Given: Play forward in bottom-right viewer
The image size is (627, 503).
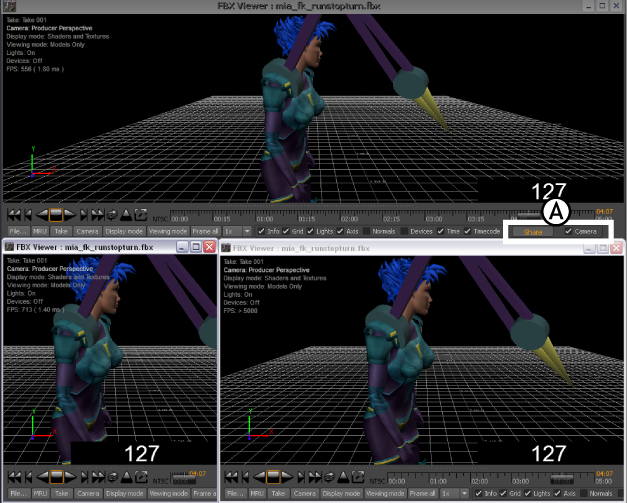Looking at the screenshot, I should pos(287,477).
